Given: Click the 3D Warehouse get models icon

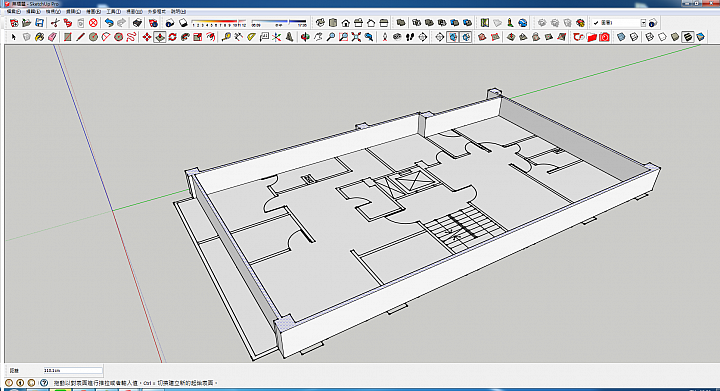Looking at the screenshot, I should [x=542, y=22].
